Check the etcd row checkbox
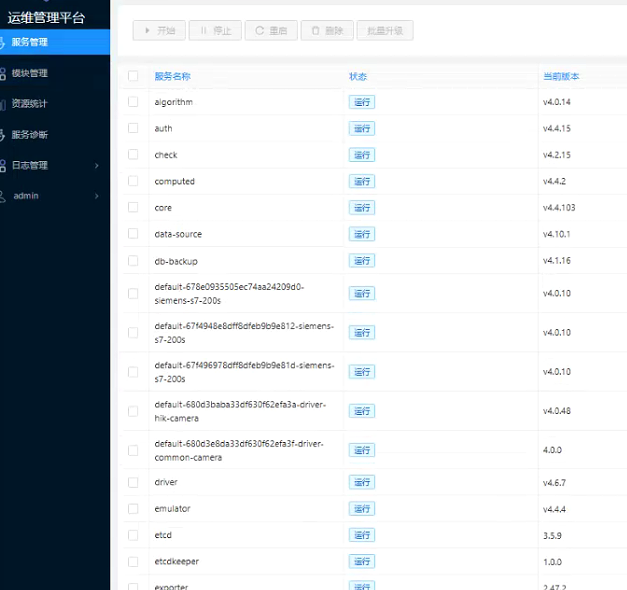 (x=133, y=535)
